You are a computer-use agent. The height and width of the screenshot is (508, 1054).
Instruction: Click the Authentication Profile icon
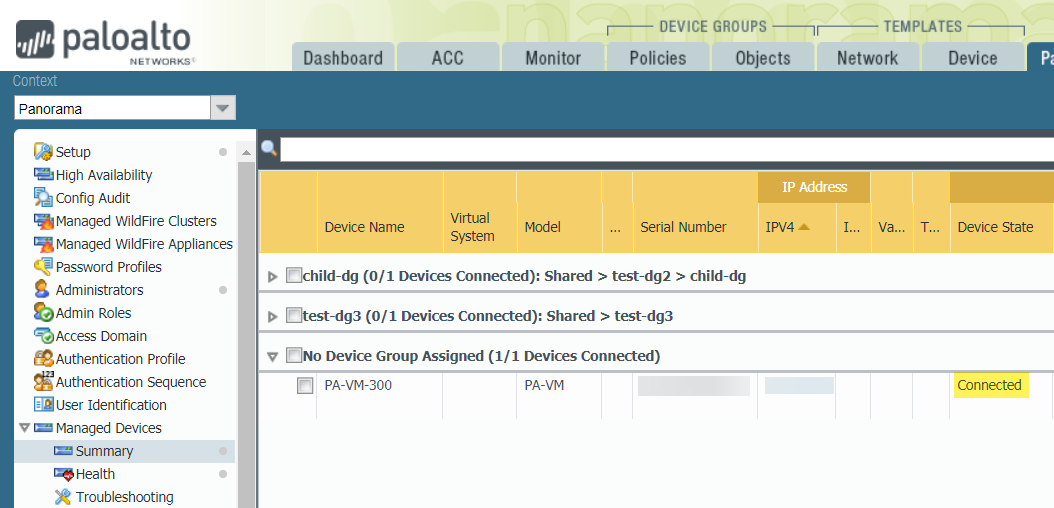click(x=43, y=358)
